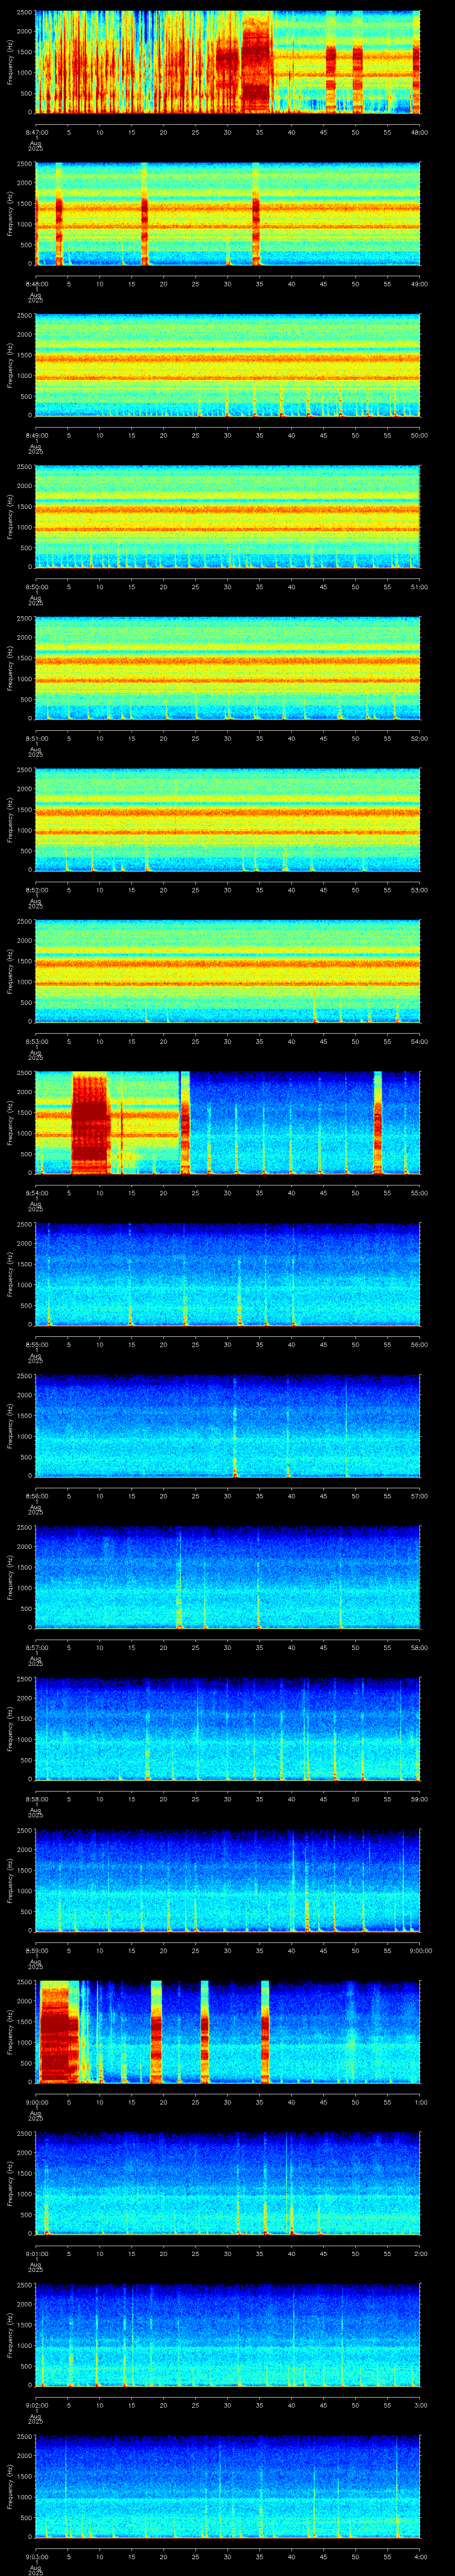Click the red burst near second 17 in the 8:48 spectrogram
Image resolution: width=455 pixels, height=2576 pixels.
[x=145, y=214]
